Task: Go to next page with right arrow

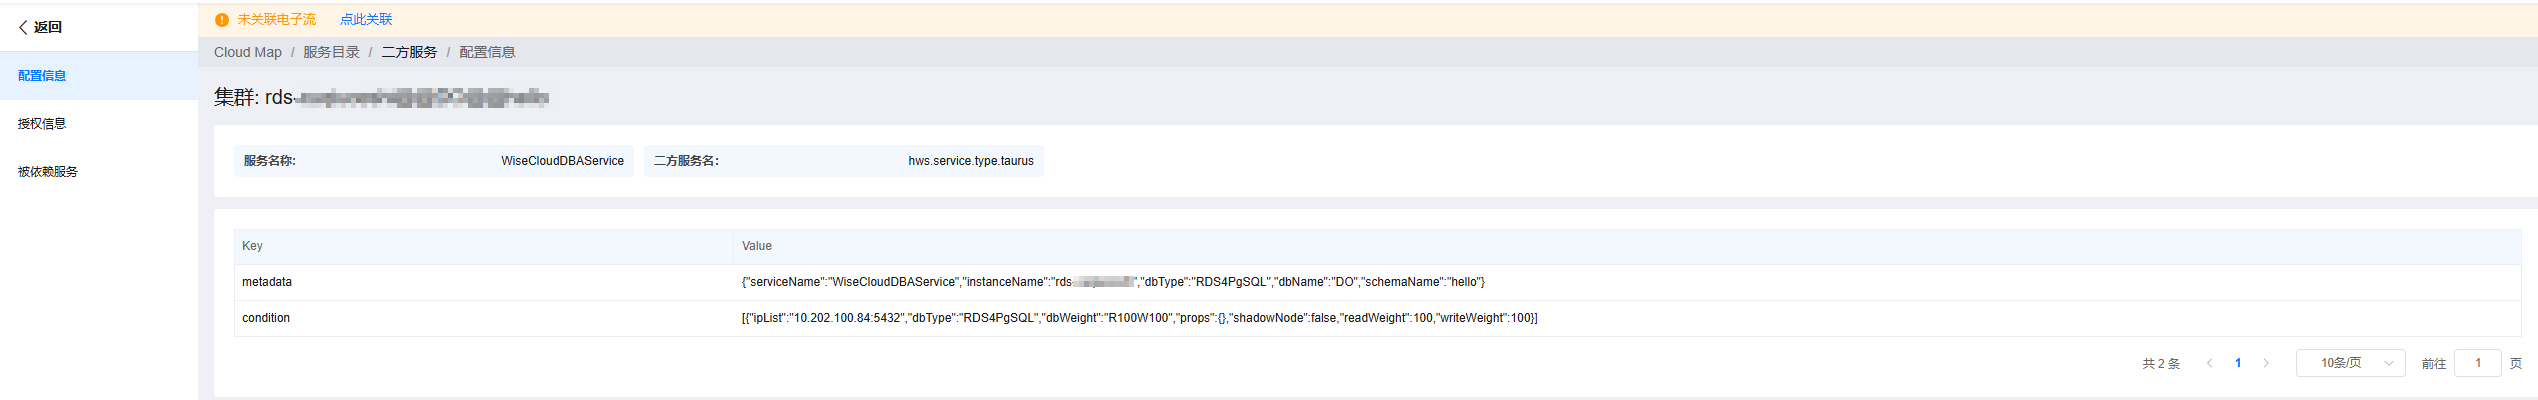Action: pyautogui.click(x=2266, y=363)
